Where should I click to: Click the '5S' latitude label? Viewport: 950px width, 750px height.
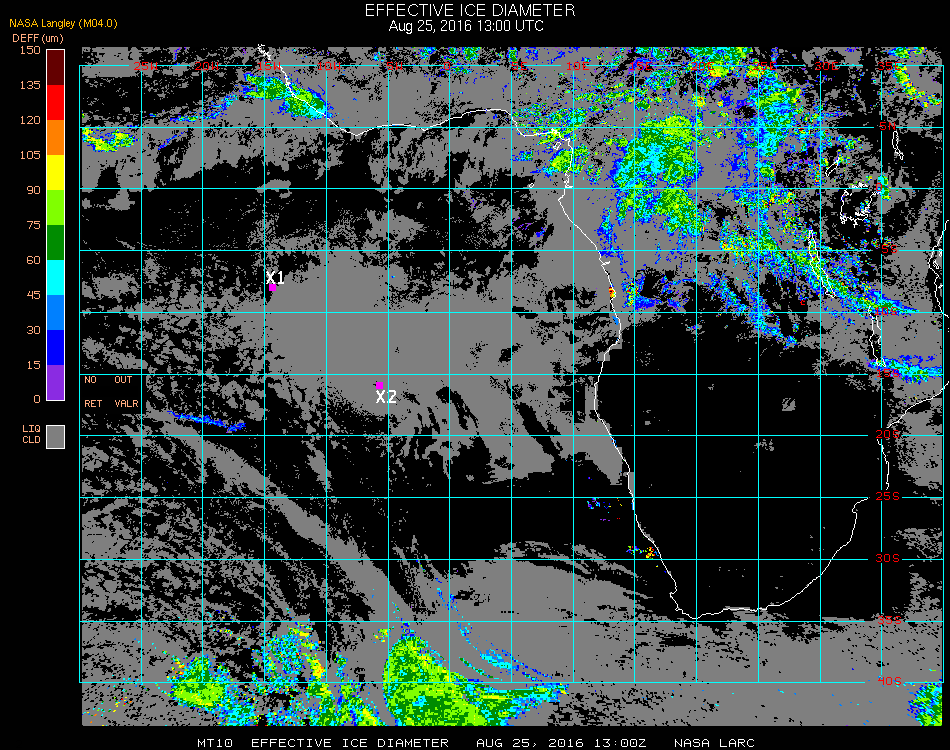[889, 249]
